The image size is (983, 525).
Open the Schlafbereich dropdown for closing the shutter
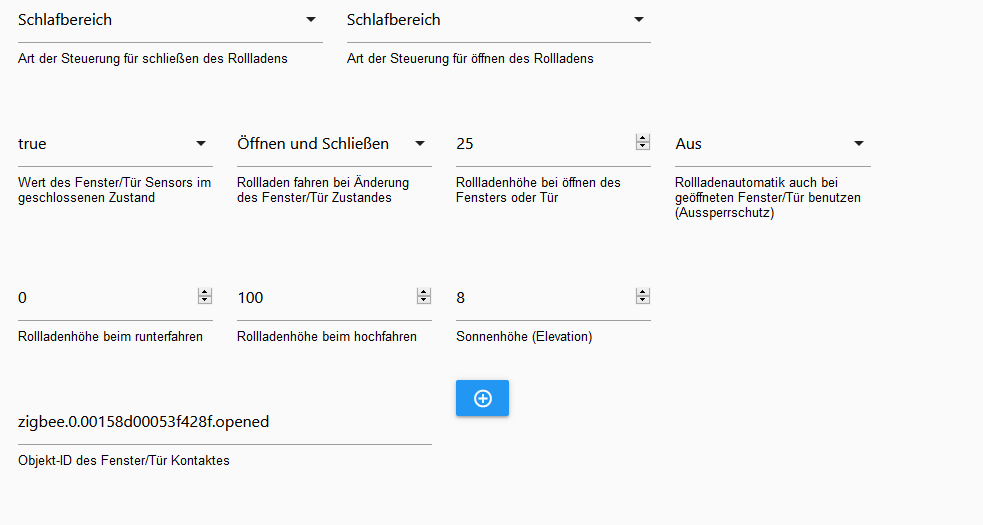tap(170, 20)
